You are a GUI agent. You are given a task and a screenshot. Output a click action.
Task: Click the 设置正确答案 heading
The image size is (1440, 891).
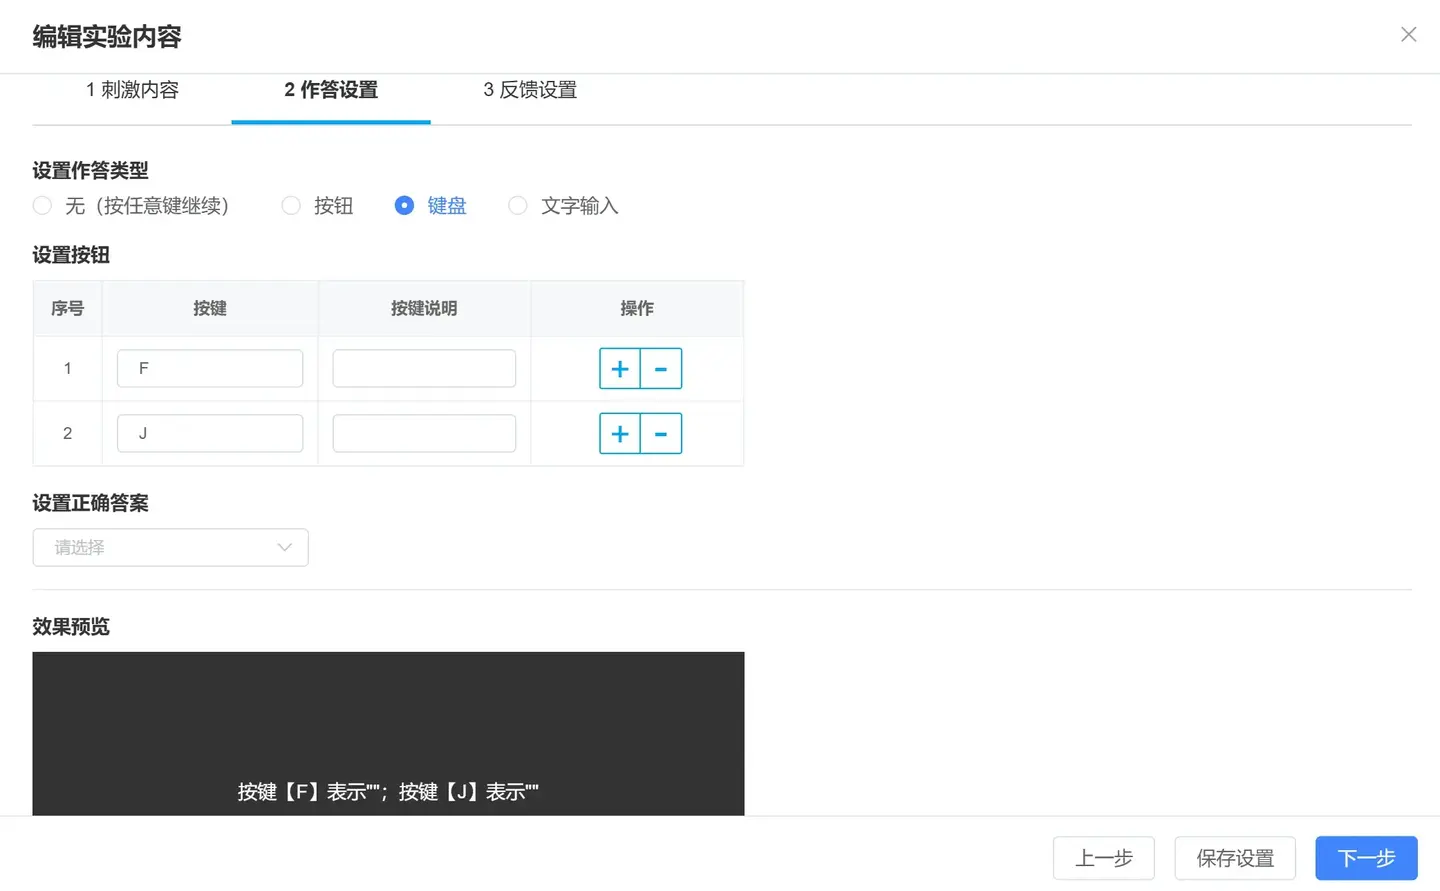tap(91, 504)
